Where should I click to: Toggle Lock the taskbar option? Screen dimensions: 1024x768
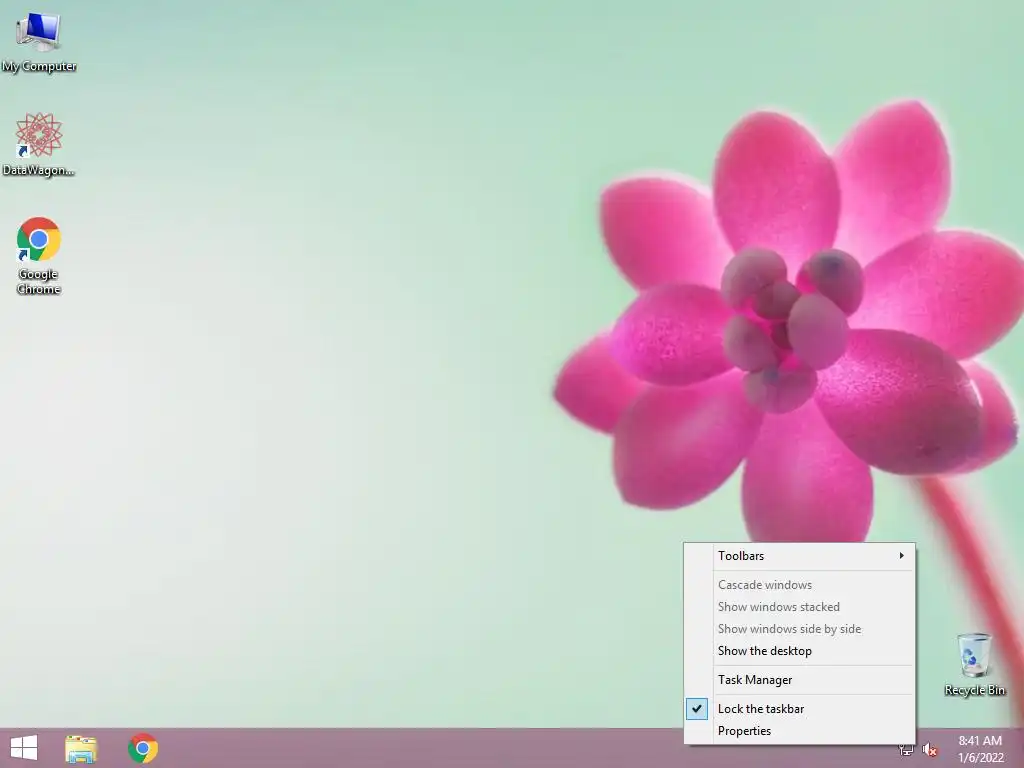click(800, 709)
